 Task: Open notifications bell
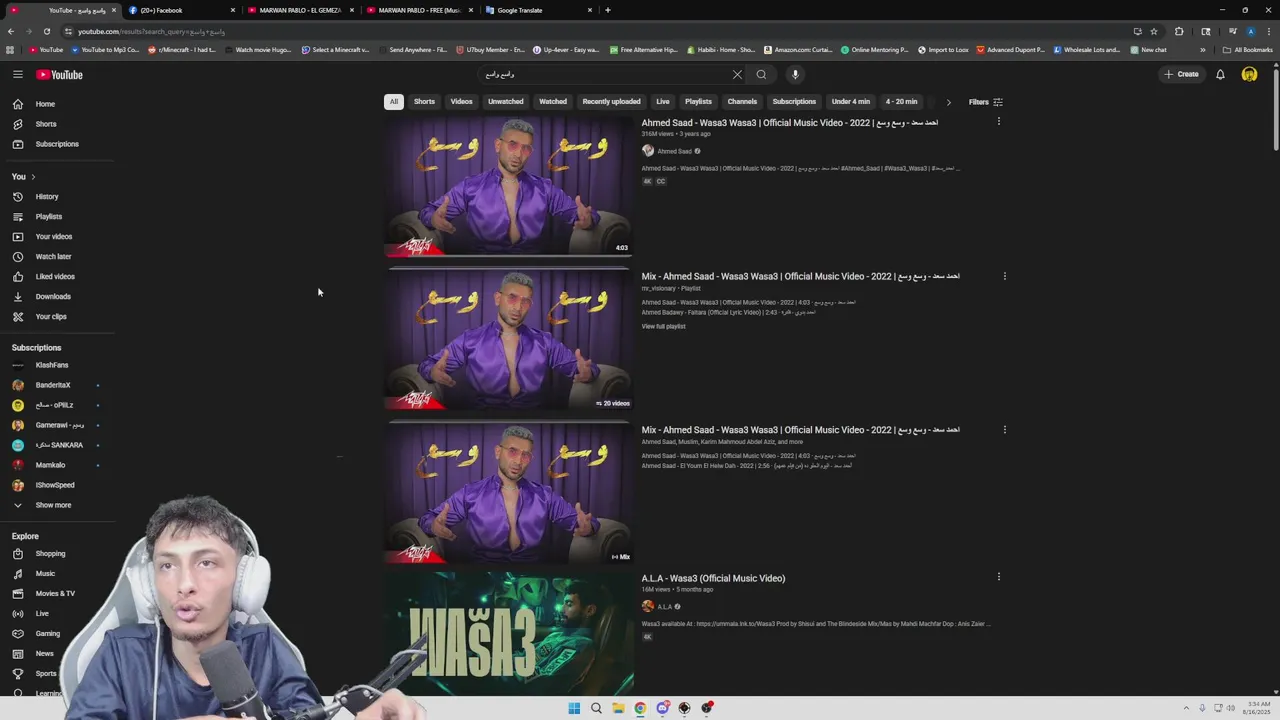pos(1220,74)
